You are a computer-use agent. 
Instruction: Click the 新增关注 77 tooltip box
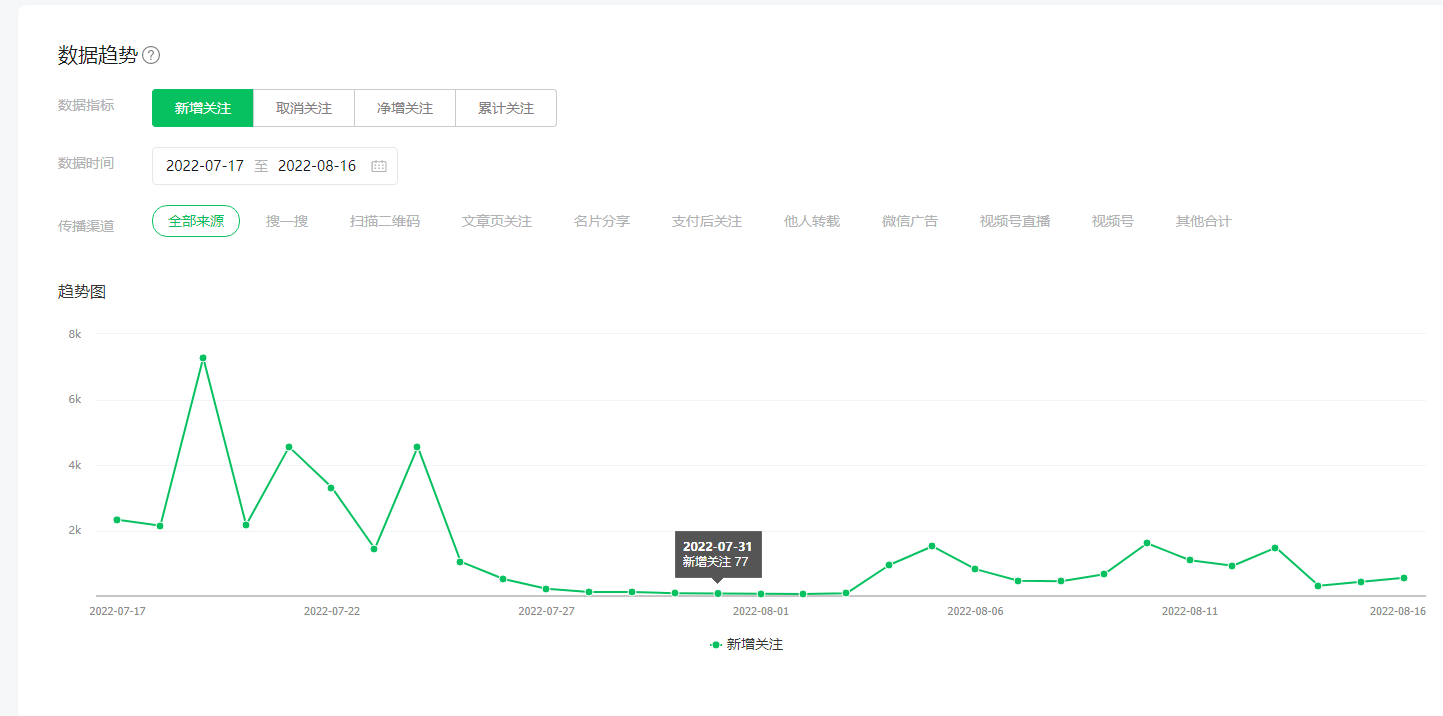click(718, 554)
